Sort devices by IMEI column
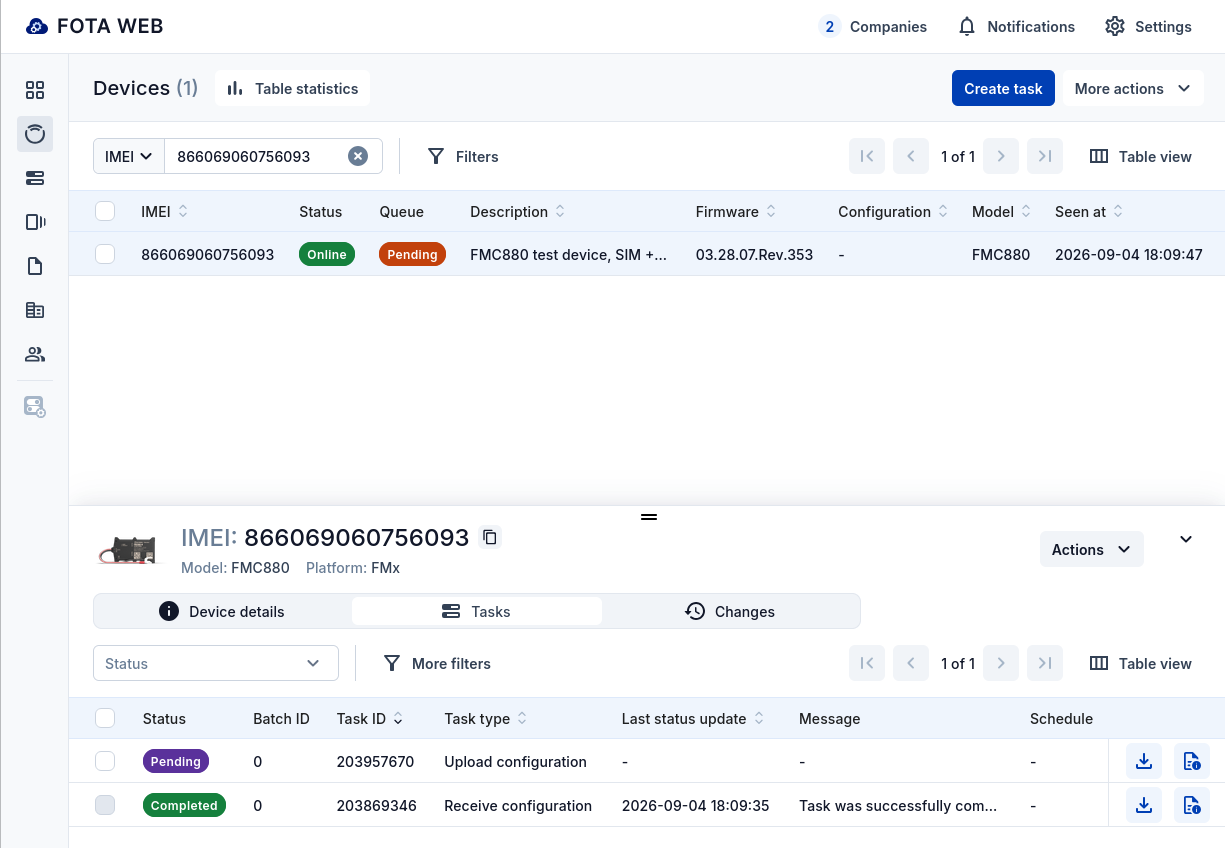Screen dimensions: 1225x848 (x=165, y=211)
